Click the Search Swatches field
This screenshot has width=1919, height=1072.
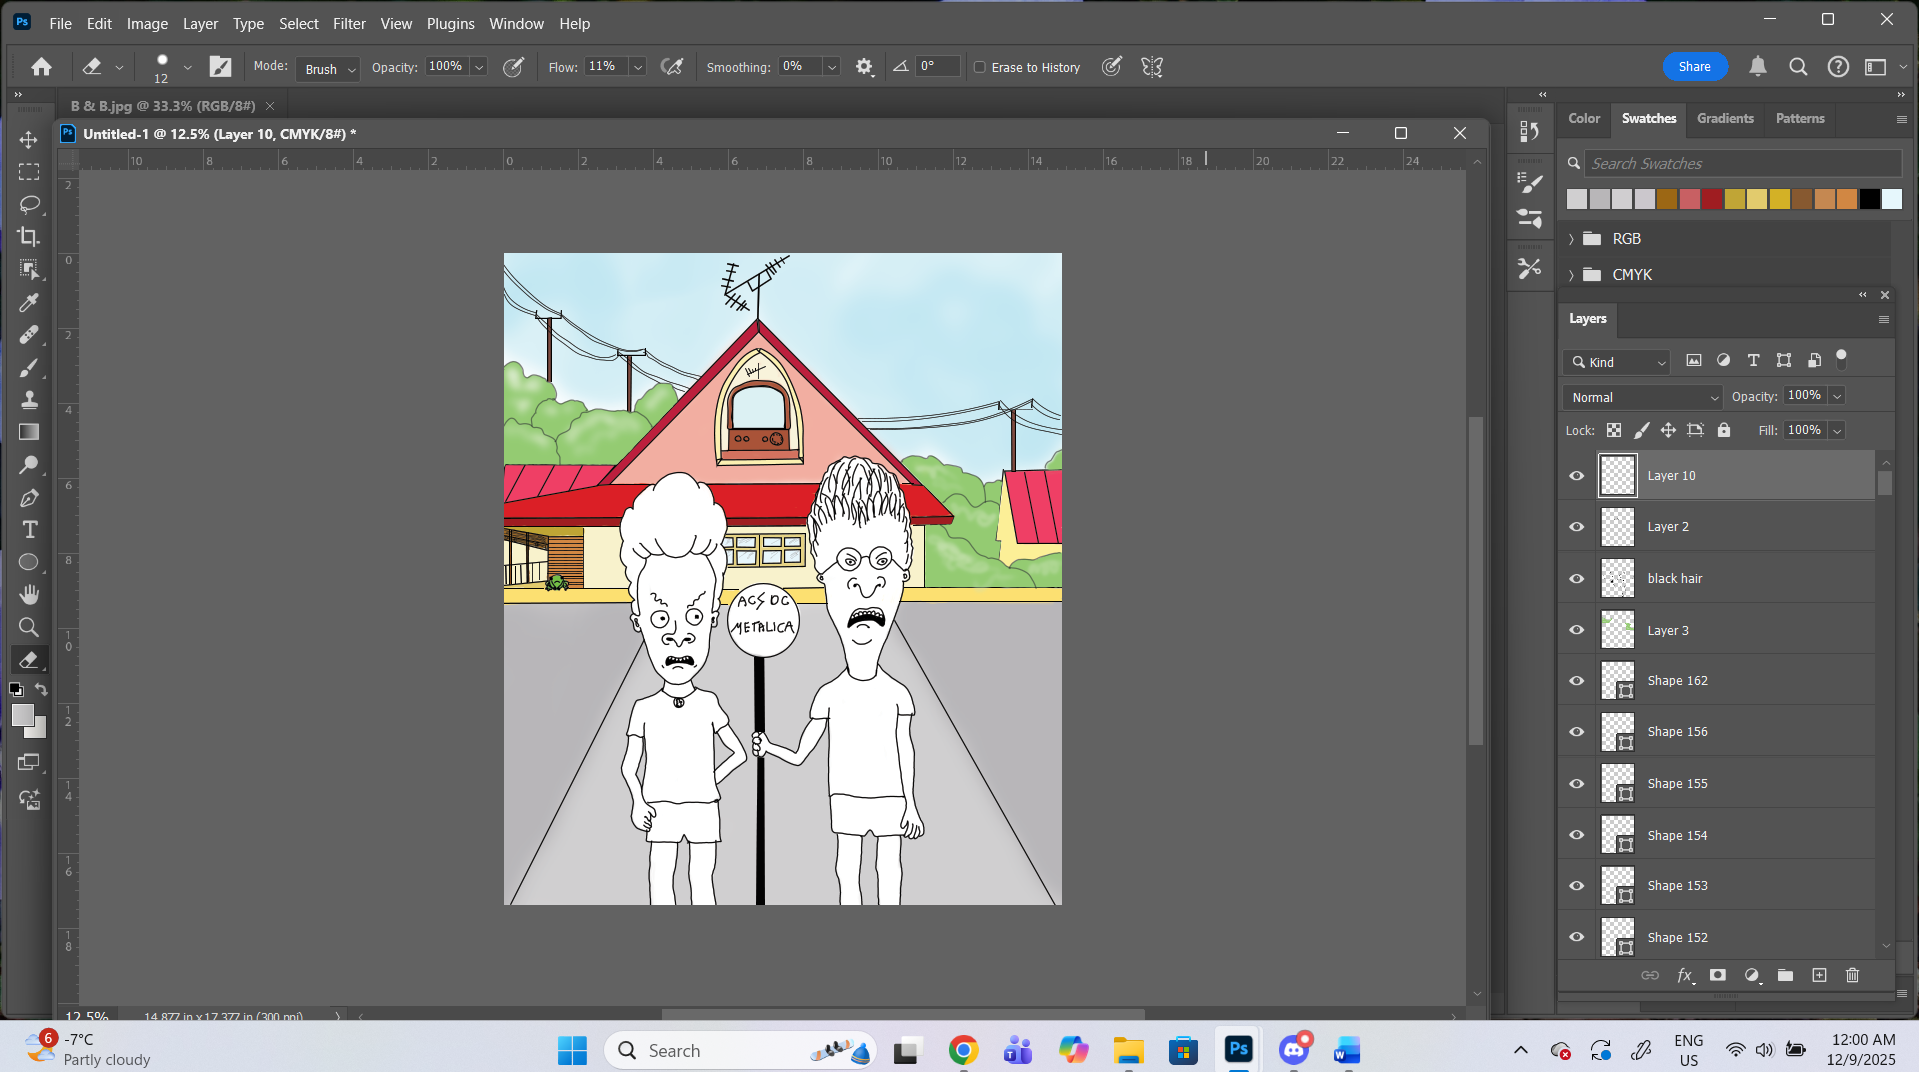tap(1743, 163)
